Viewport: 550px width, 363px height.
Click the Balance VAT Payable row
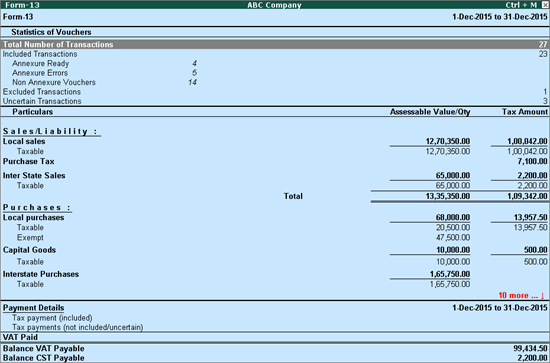pos(275,349)
